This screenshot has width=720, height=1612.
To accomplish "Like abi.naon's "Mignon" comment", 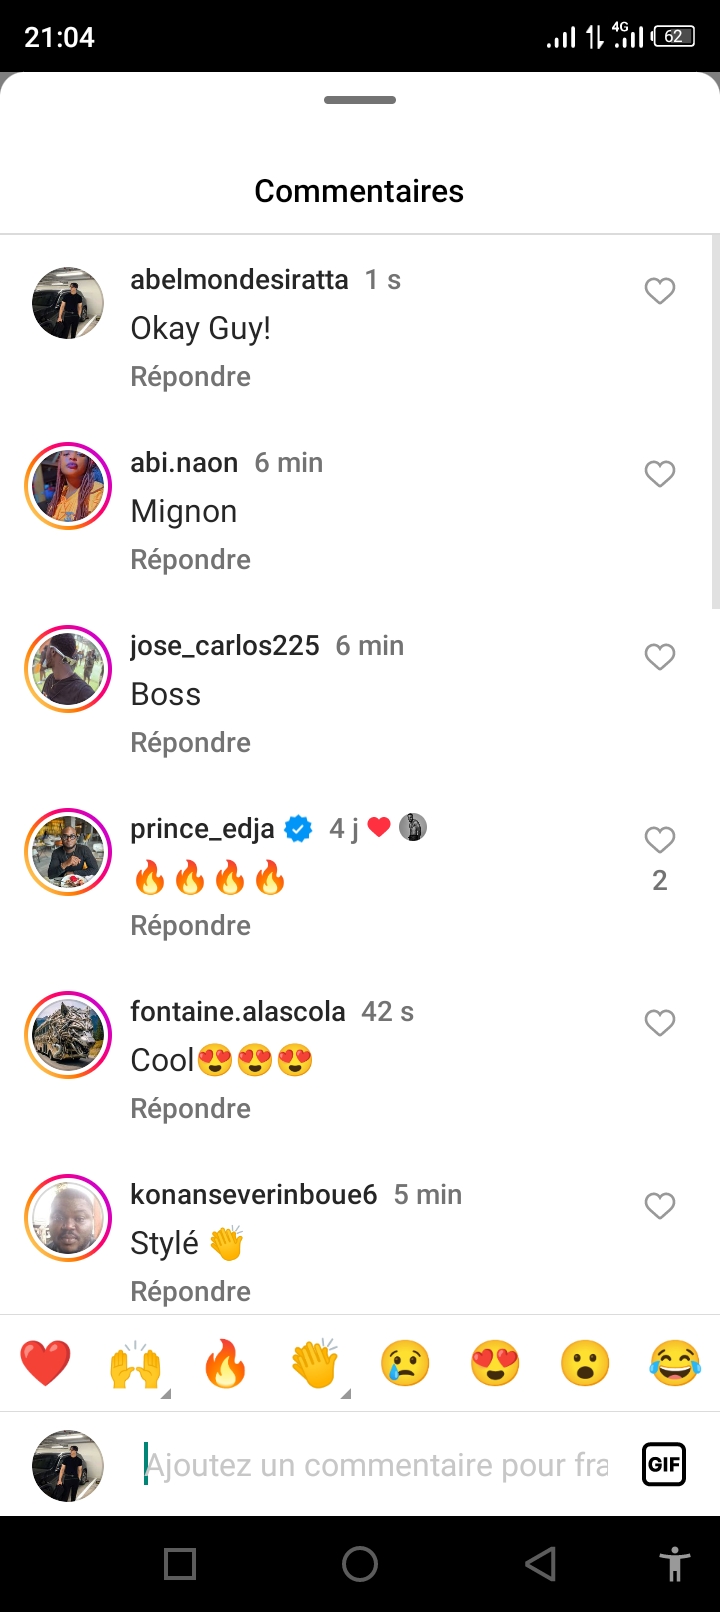I will [x=660, y=474].
